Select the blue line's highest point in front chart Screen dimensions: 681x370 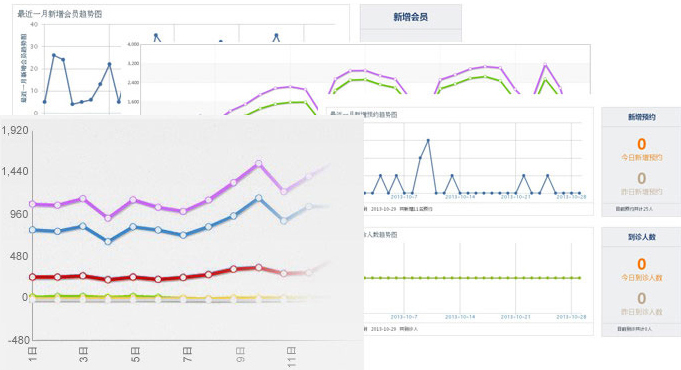click(259, 198)
